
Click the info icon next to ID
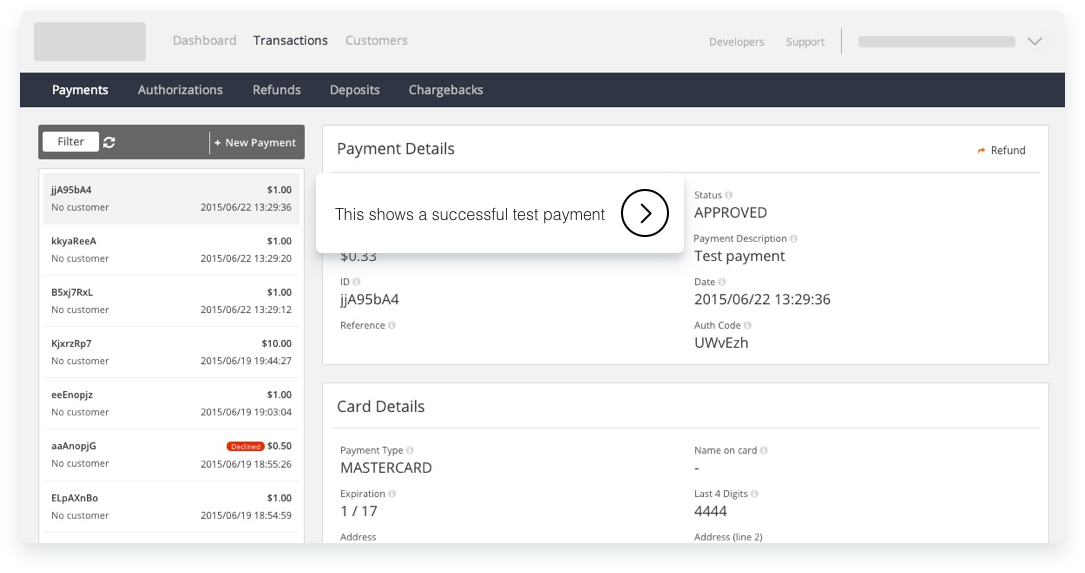tap(356, 282)
